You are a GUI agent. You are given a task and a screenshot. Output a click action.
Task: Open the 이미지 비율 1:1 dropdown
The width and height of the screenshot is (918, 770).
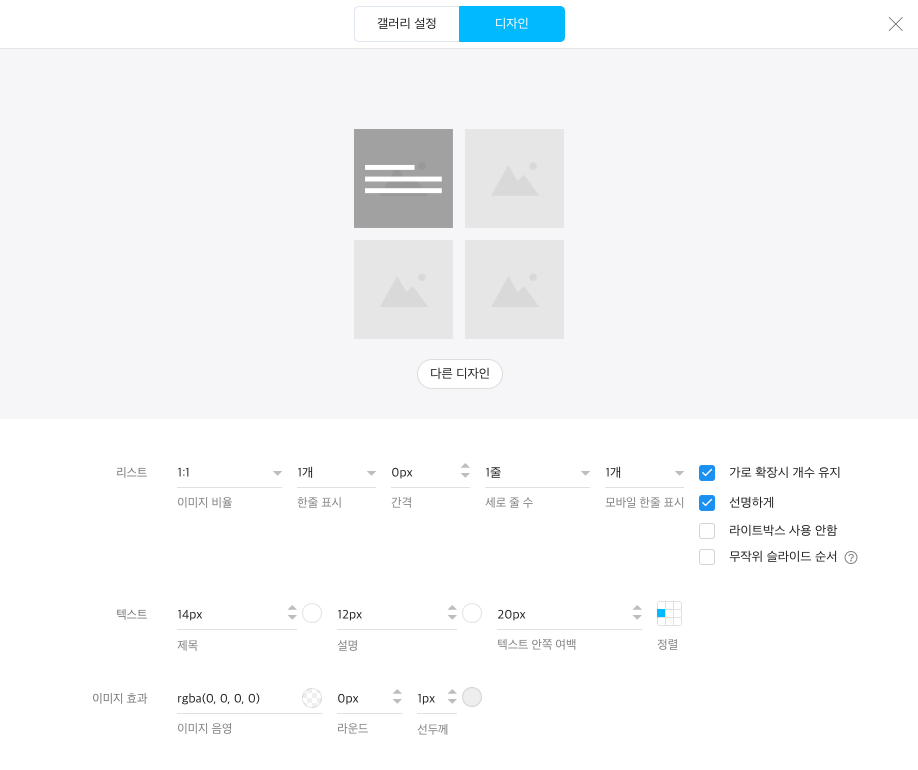230,473
